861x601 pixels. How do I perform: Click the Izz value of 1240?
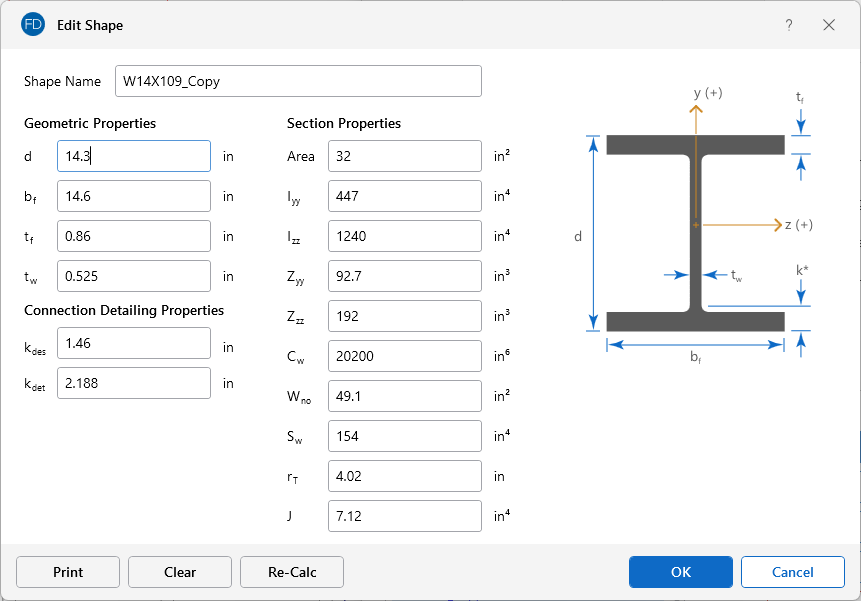click(x=404, y=236)
